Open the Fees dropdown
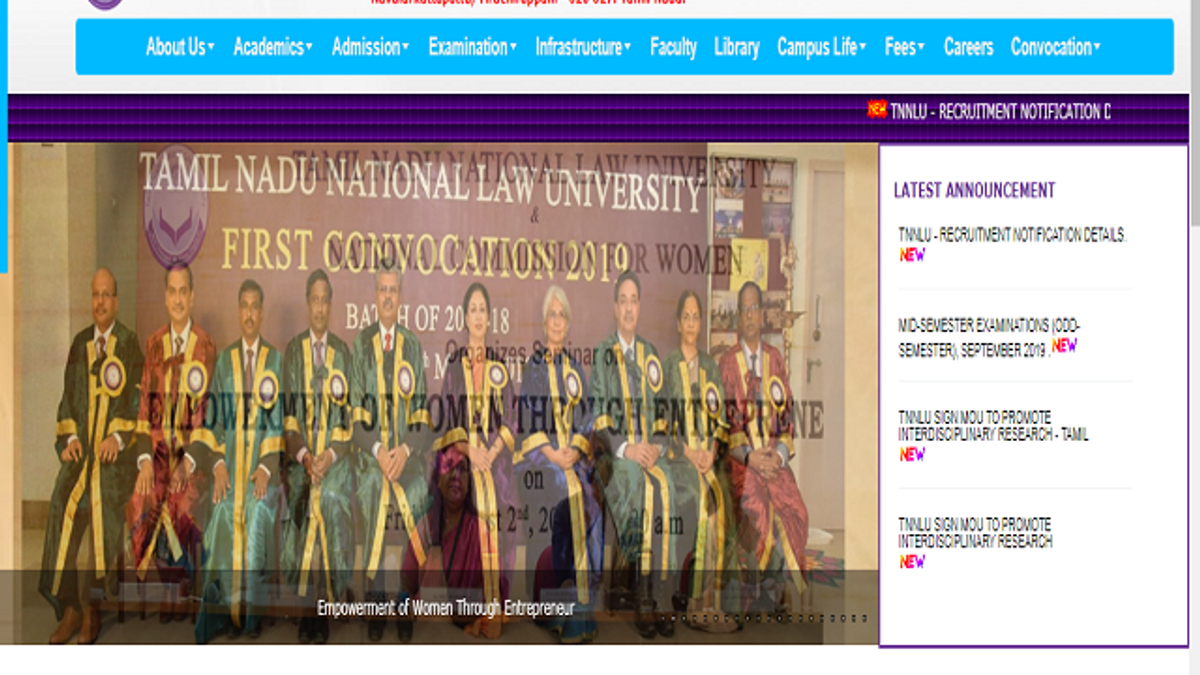 pyautogui.click(x=905, y=47)
